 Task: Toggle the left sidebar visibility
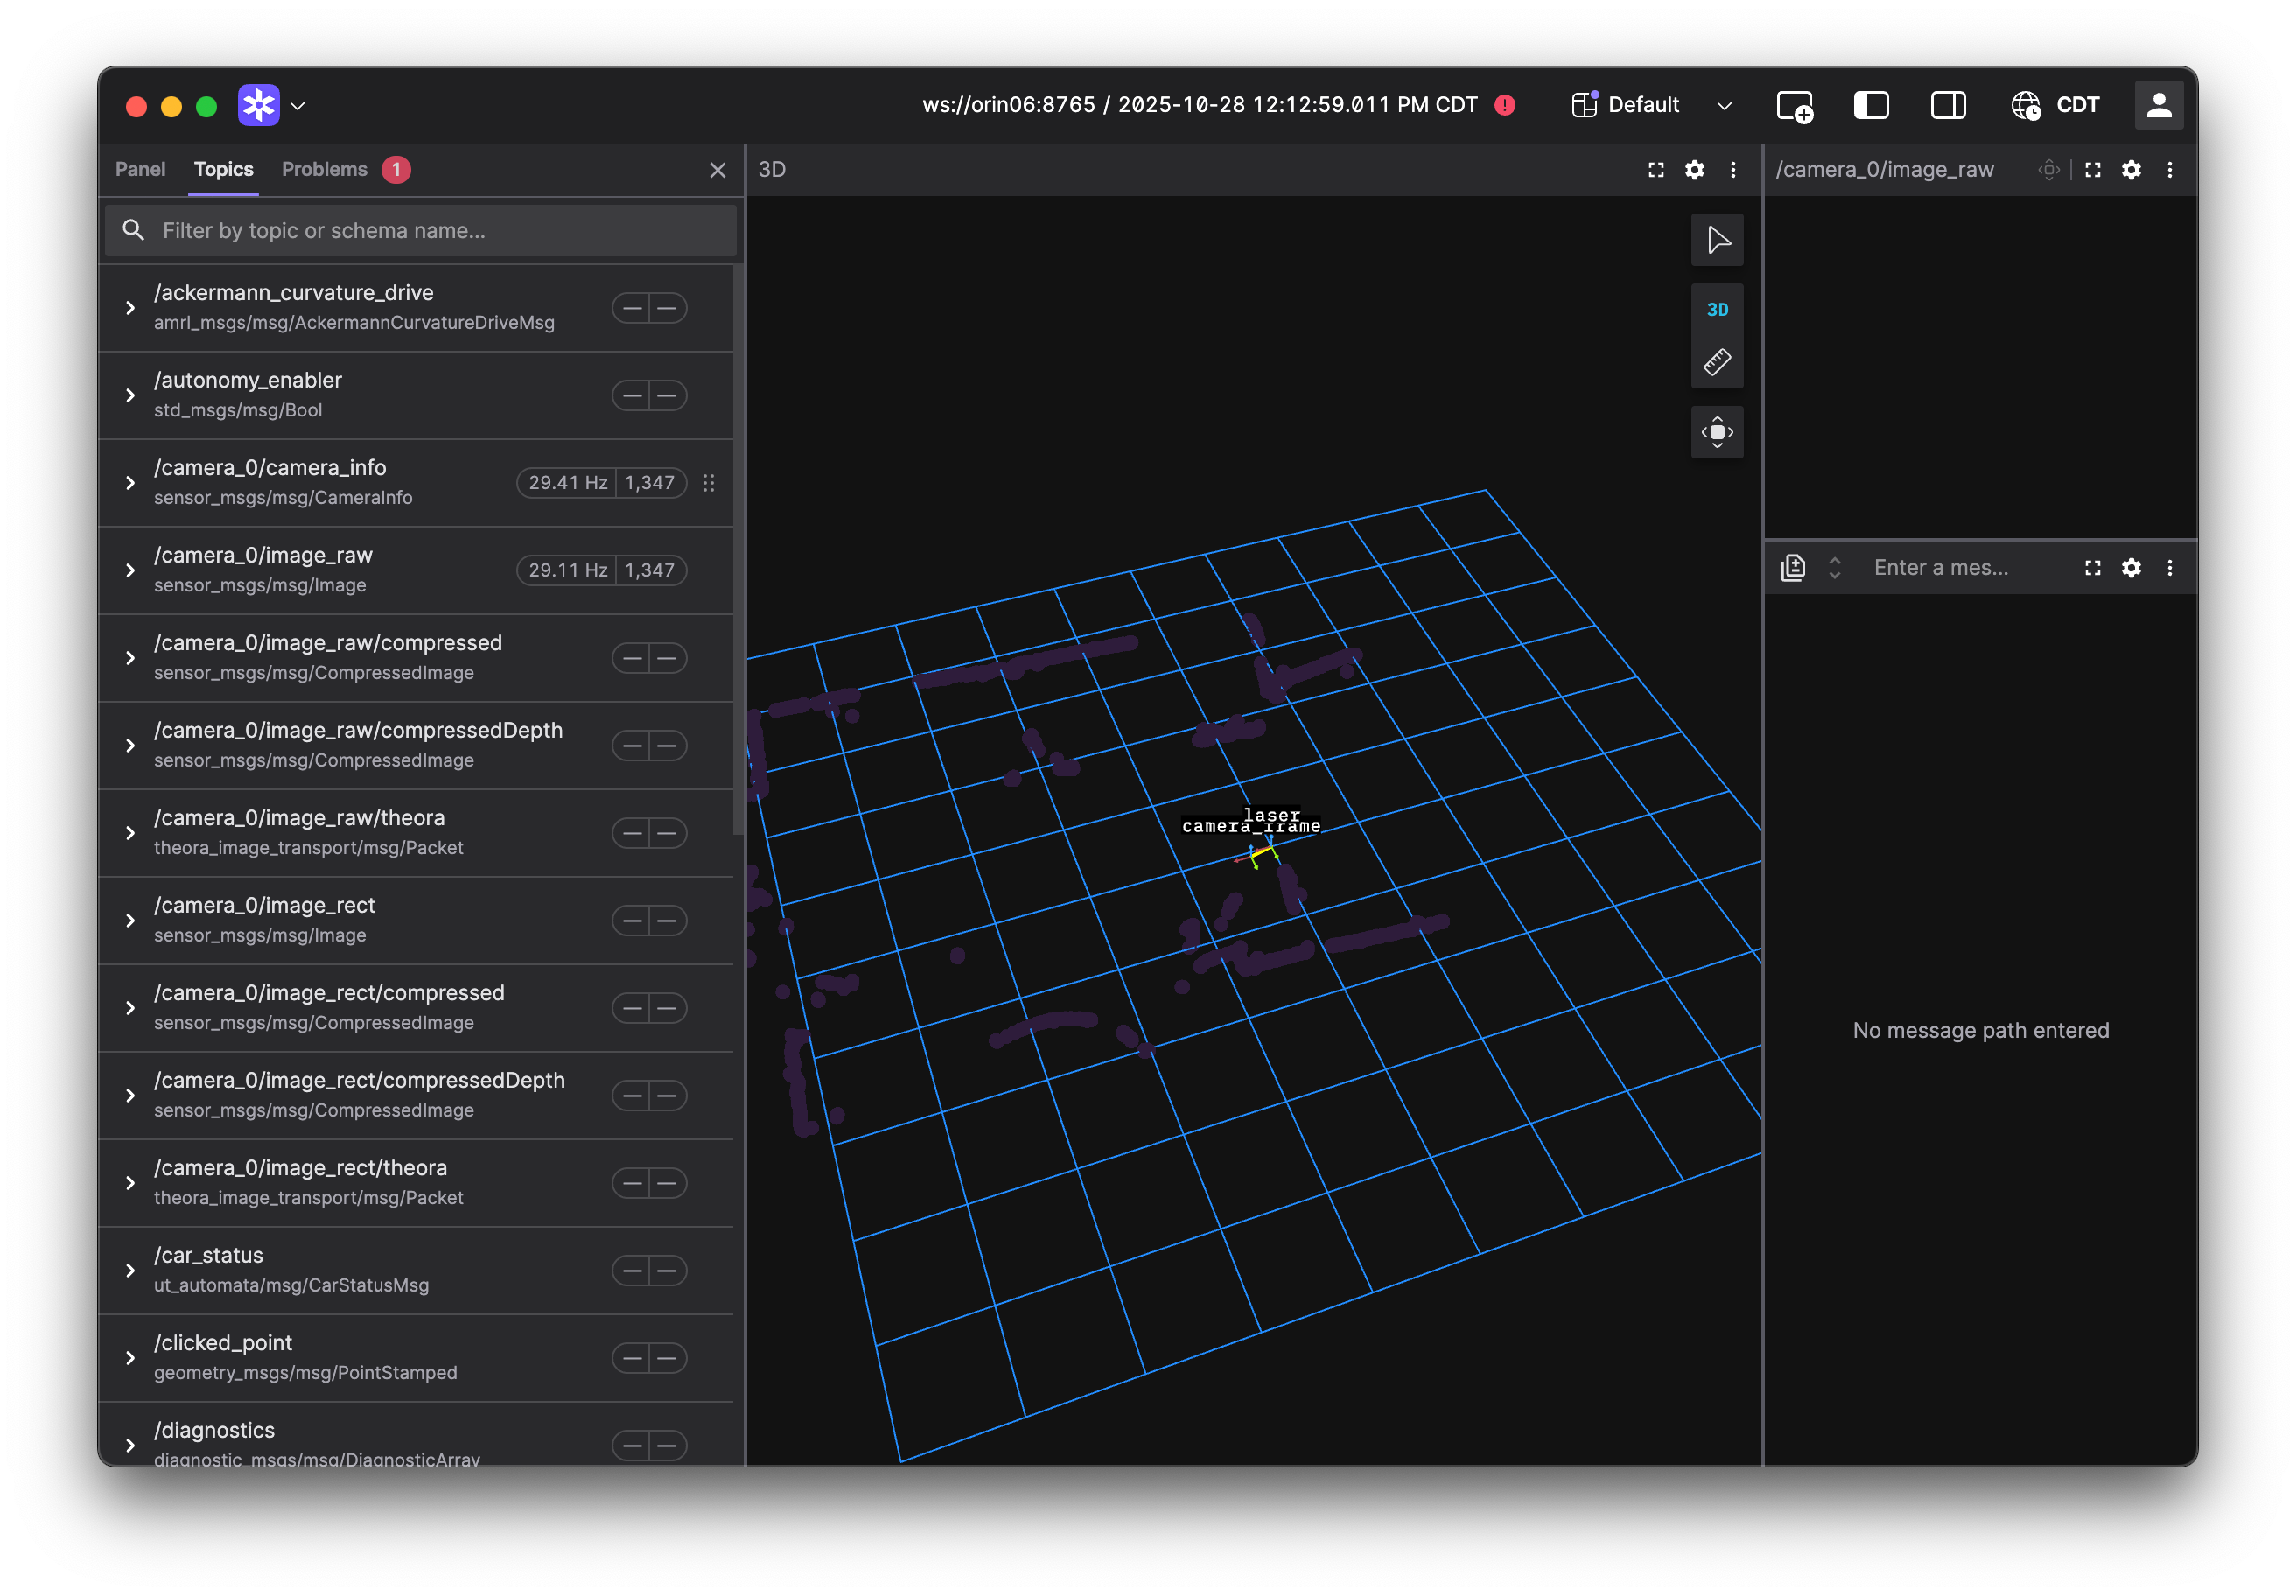tap(1870, 106)
